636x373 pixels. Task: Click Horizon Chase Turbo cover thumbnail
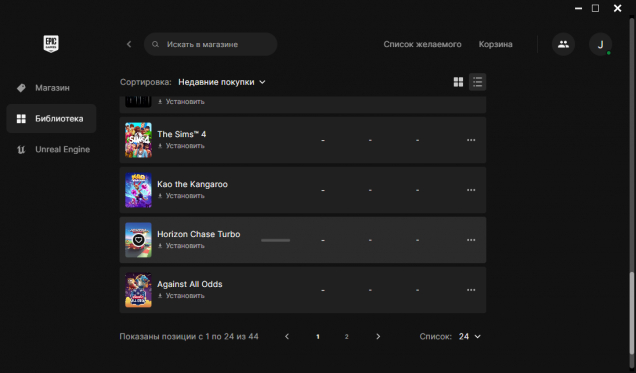click(138, 240)
